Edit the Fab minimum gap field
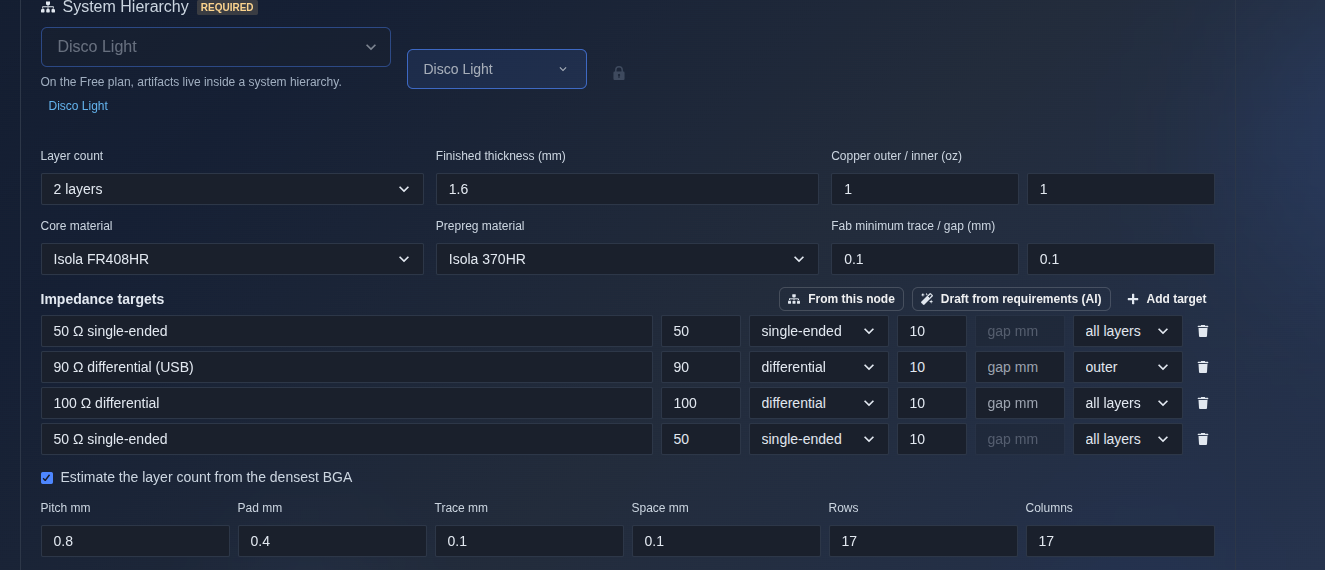The image size is (1325, 570). point(1121,259)
